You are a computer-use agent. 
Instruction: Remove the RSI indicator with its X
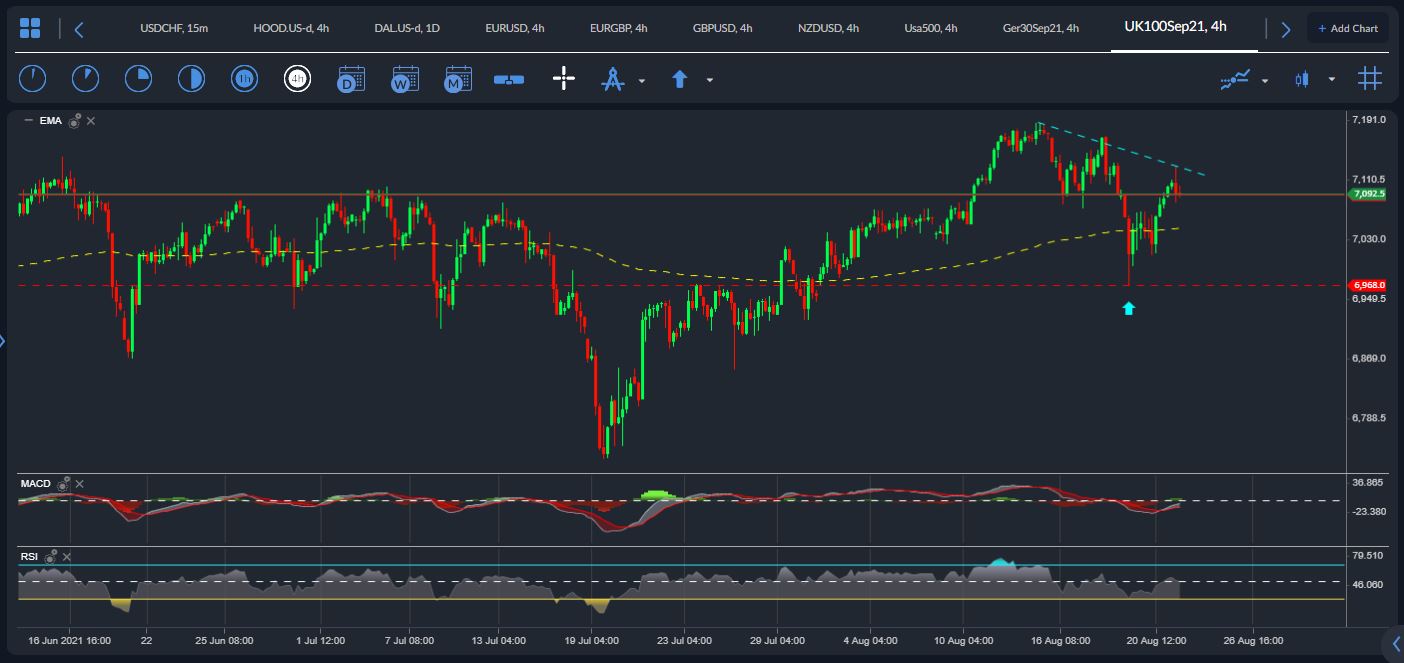[x=67, y=556]
